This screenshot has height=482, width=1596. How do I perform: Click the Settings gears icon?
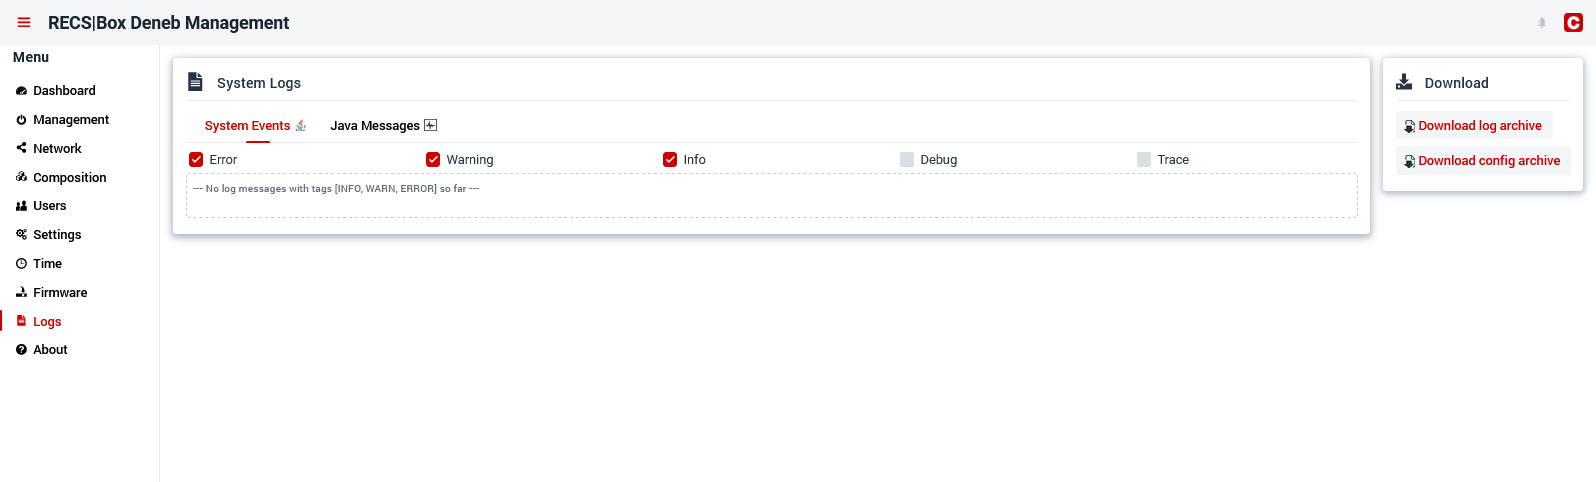tap(21, 235)
